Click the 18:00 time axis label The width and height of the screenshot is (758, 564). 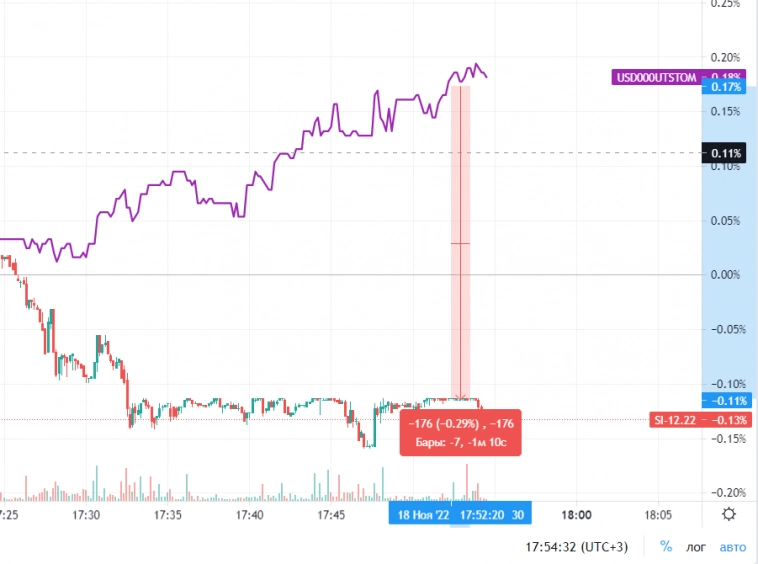coord(576,514)
